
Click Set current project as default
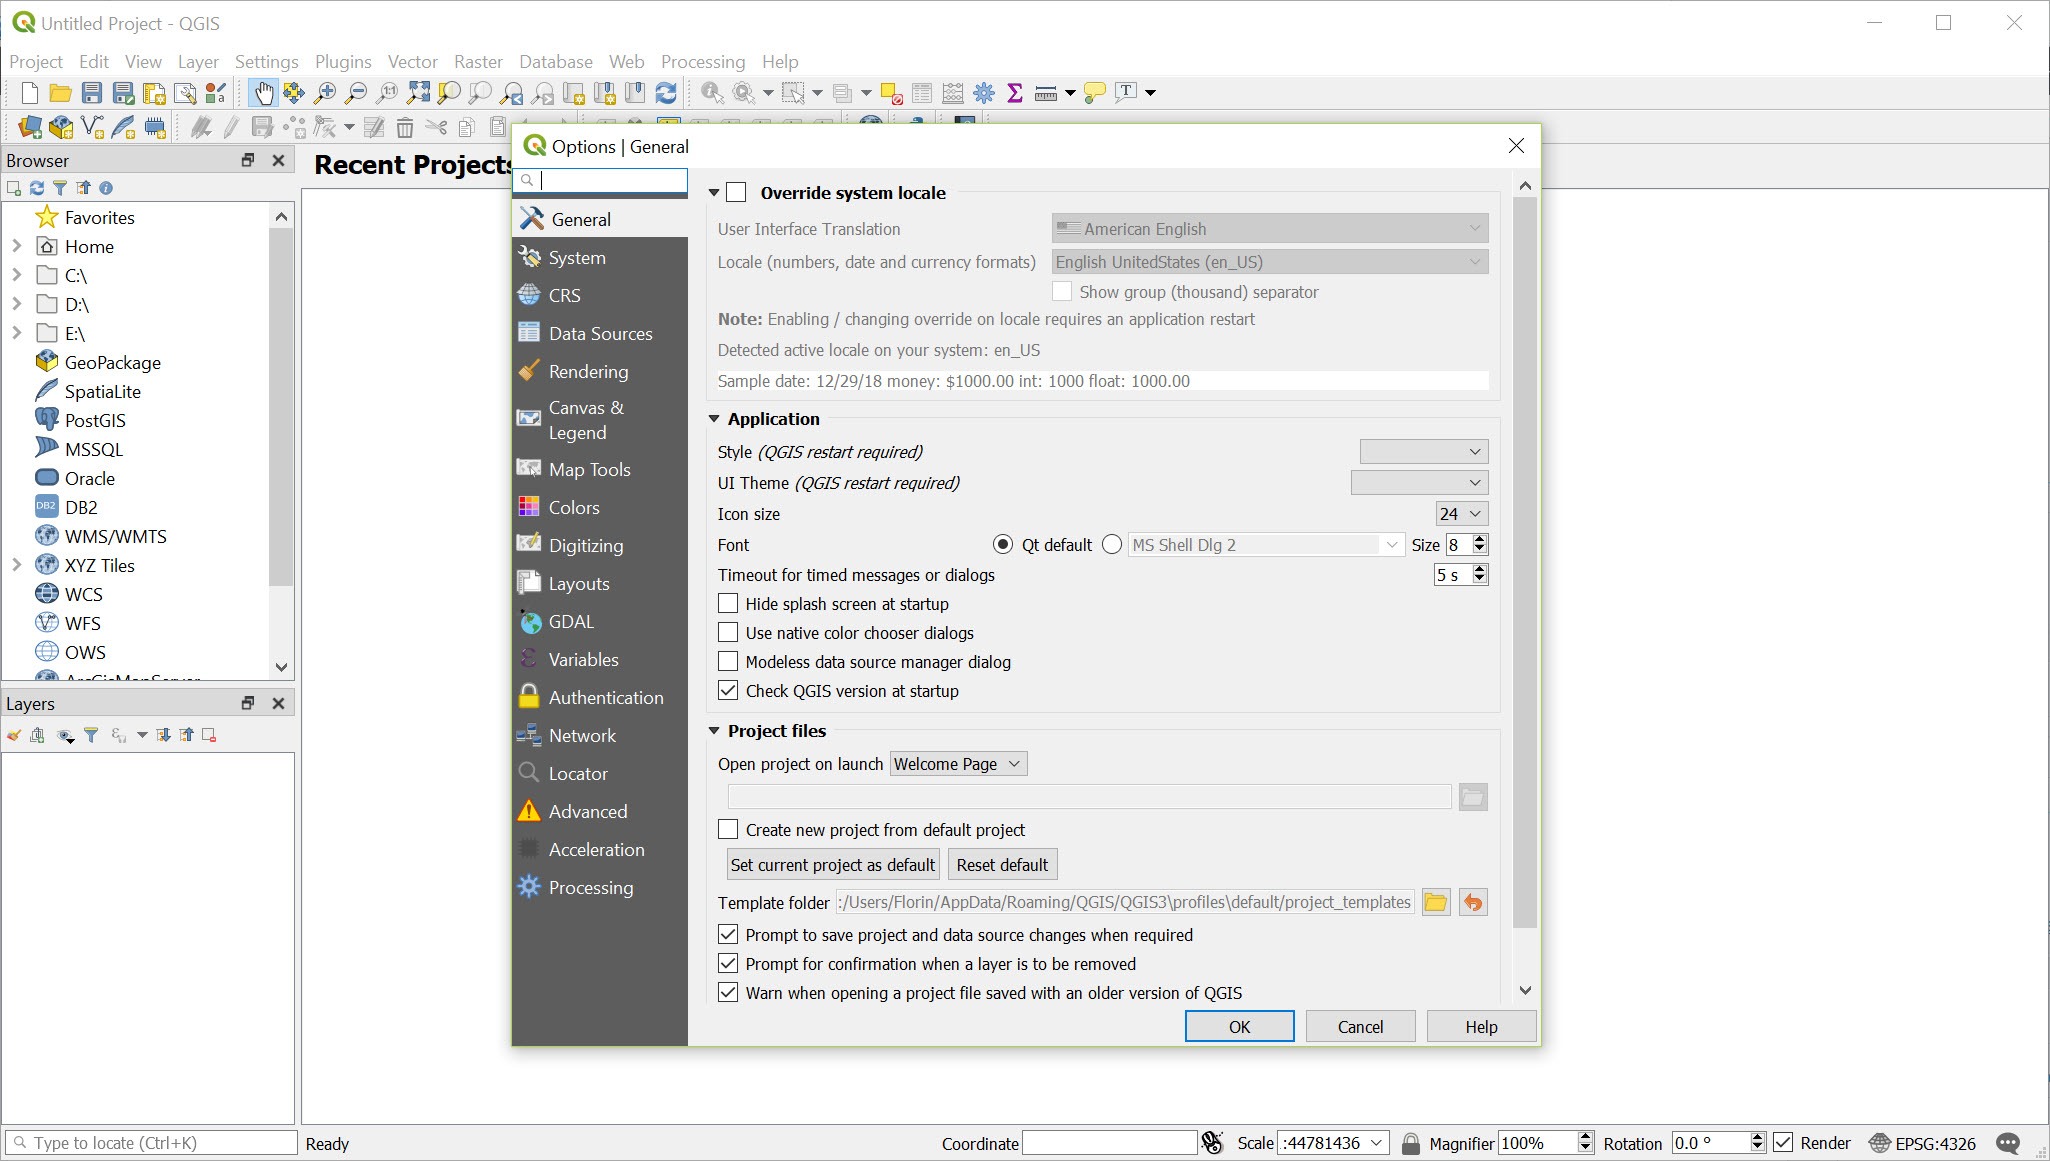832,865
